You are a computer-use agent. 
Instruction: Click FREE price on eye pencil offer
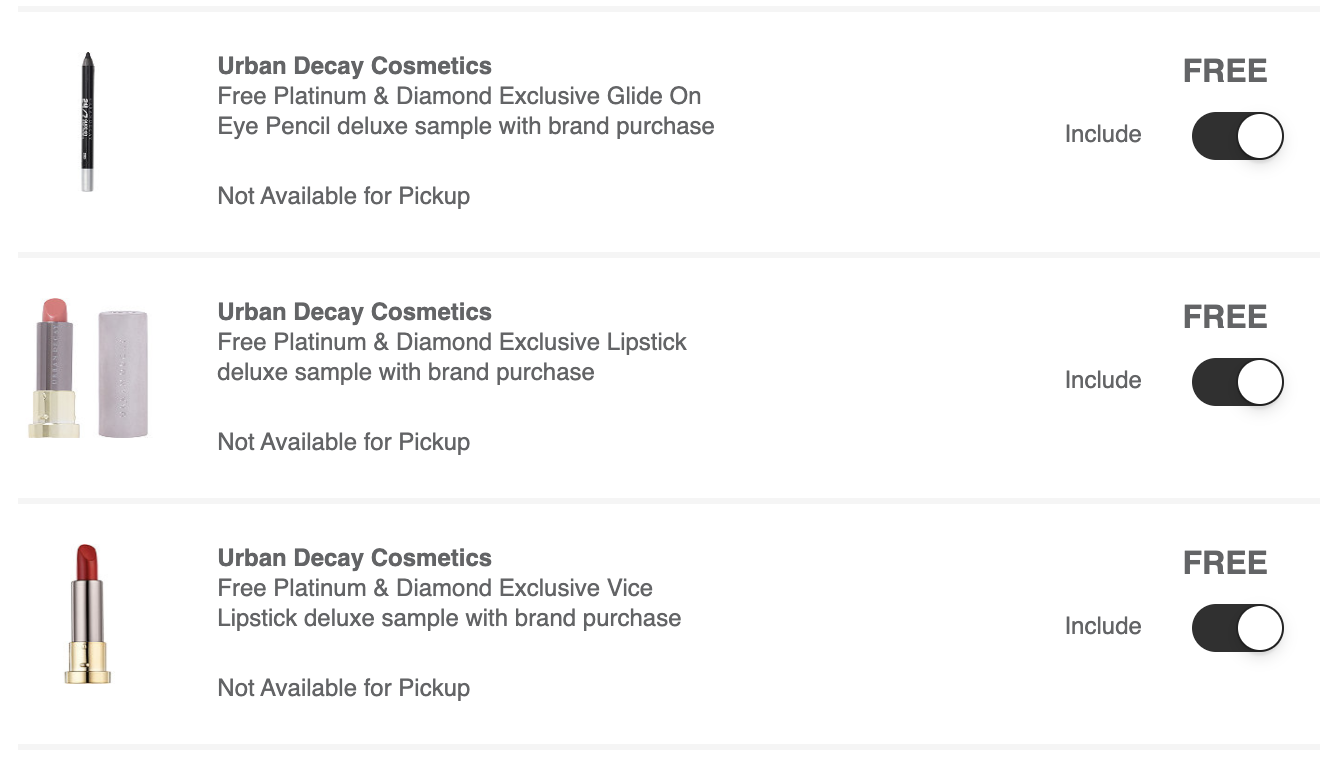click(x=1225, y=71)
